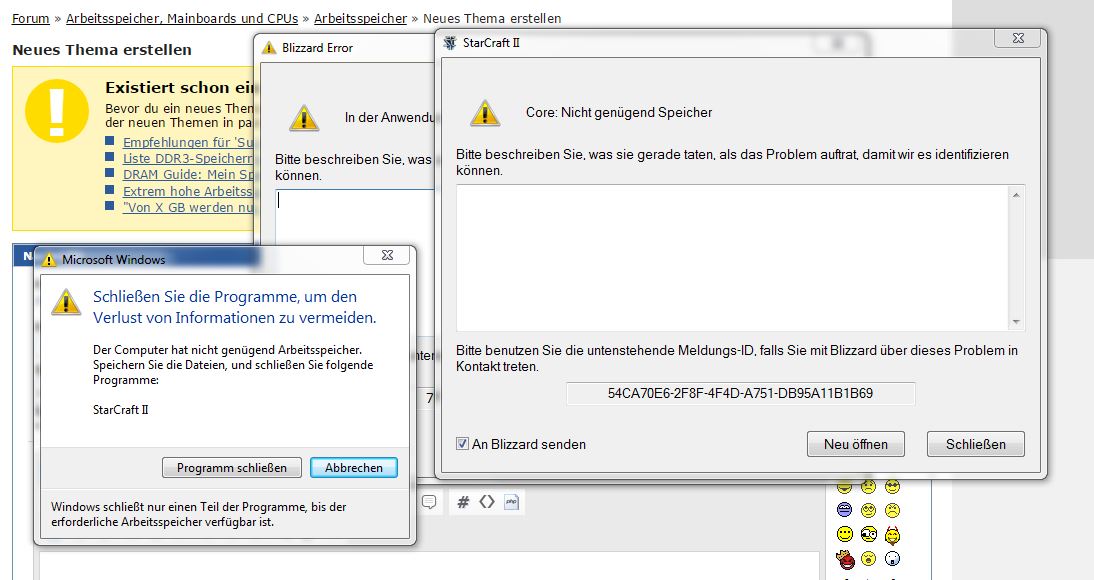Click the Meldungs-ID field 54CA70E6-2F8F

click(x=740, y=393)
